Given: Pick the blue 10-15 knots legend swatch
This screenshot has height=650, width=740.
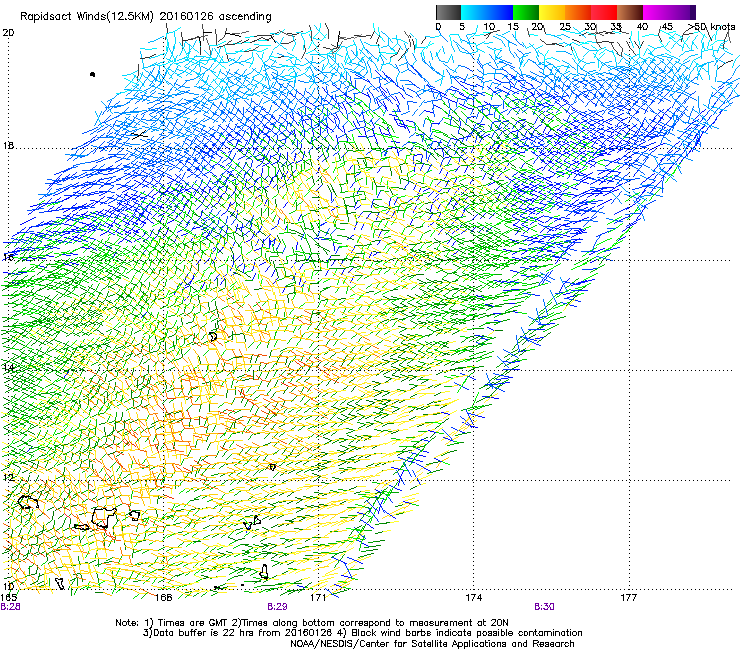Looking at the screenshot, I should click(x=500, y=12).
